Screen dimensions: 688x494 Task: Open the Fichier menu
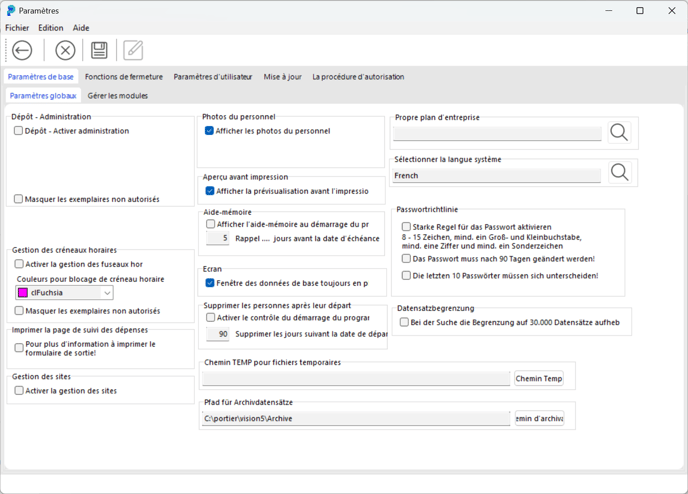pos(17,28)
